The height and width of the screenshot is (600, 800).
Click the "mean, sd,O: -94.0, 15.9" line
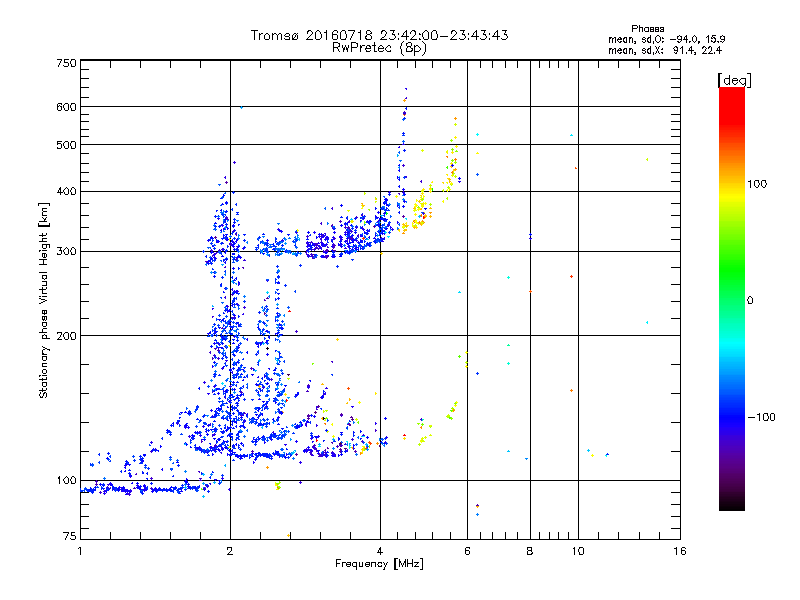(x=666, y=39)
